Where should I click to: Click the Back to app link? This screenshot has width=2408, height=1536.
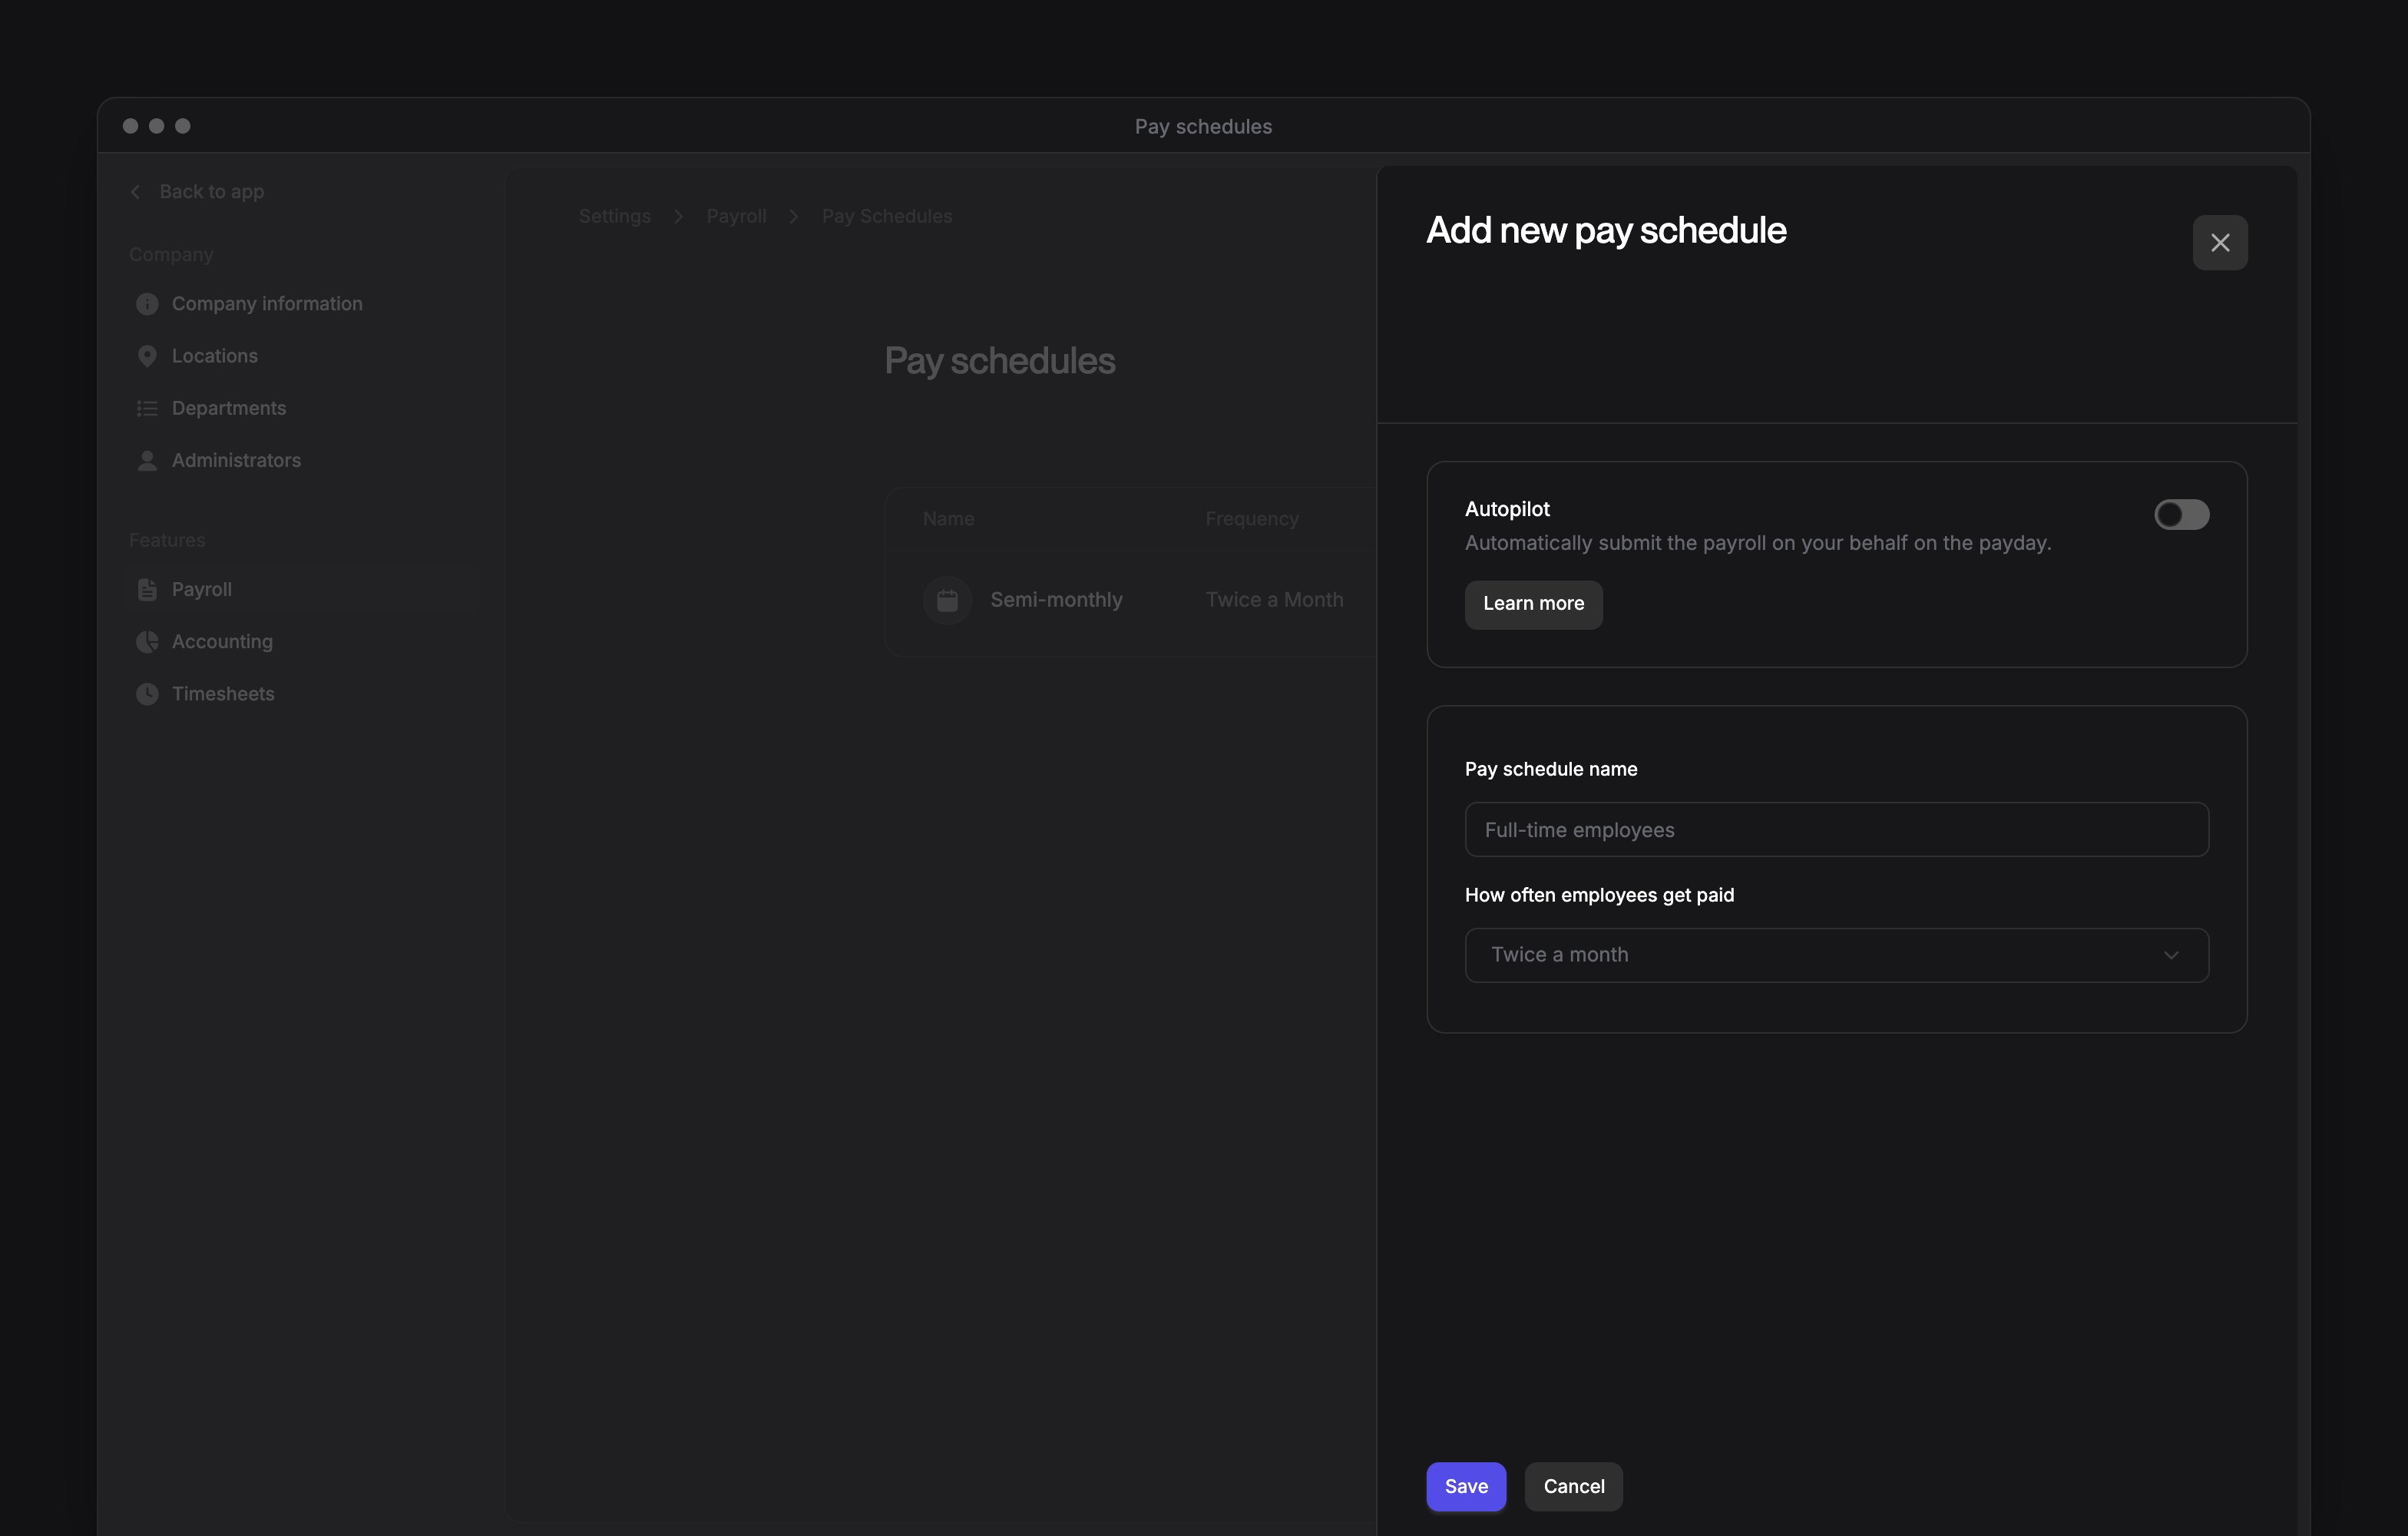coord(211,192)
